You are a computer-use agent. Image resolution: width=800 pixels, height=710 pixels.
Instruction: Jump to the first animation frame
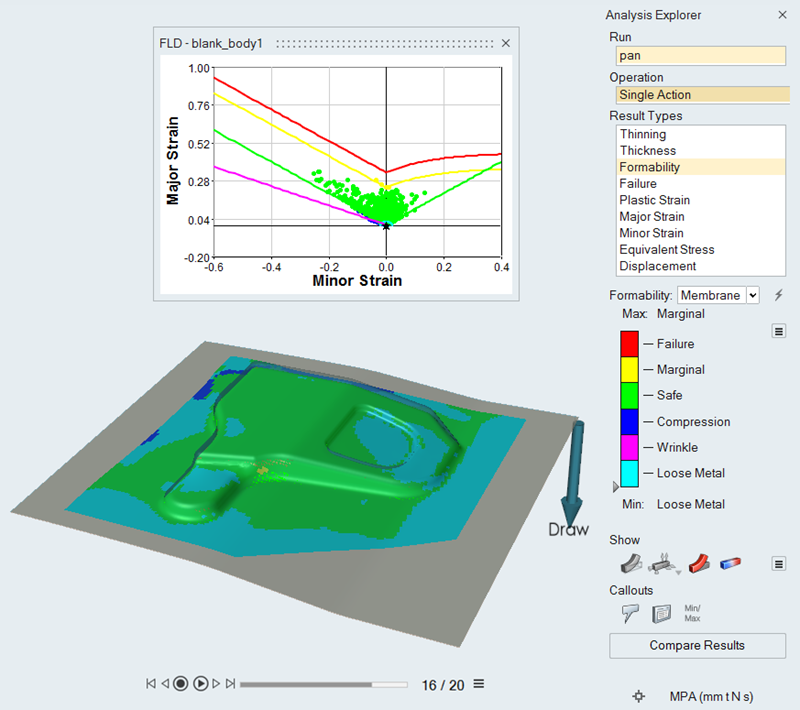[151, 684]
